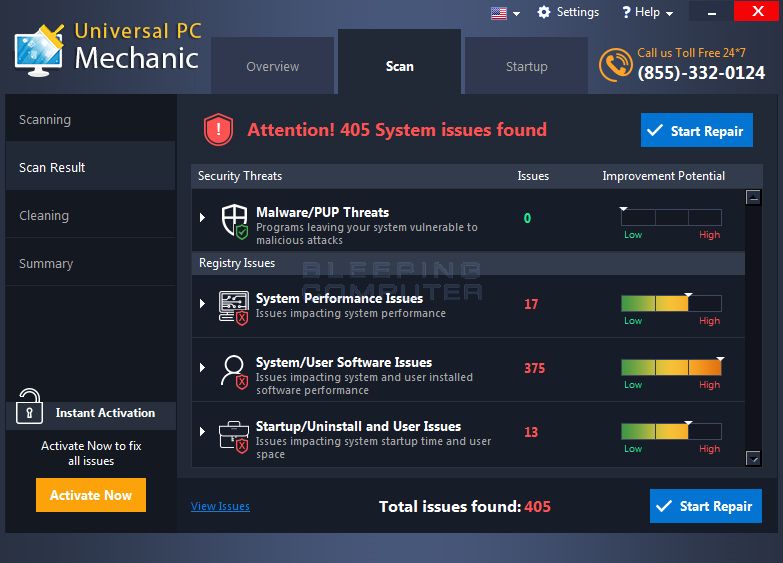The image size is (783, 563).
Task: Open the Startup tab
Action: click(x=526, y=66)
